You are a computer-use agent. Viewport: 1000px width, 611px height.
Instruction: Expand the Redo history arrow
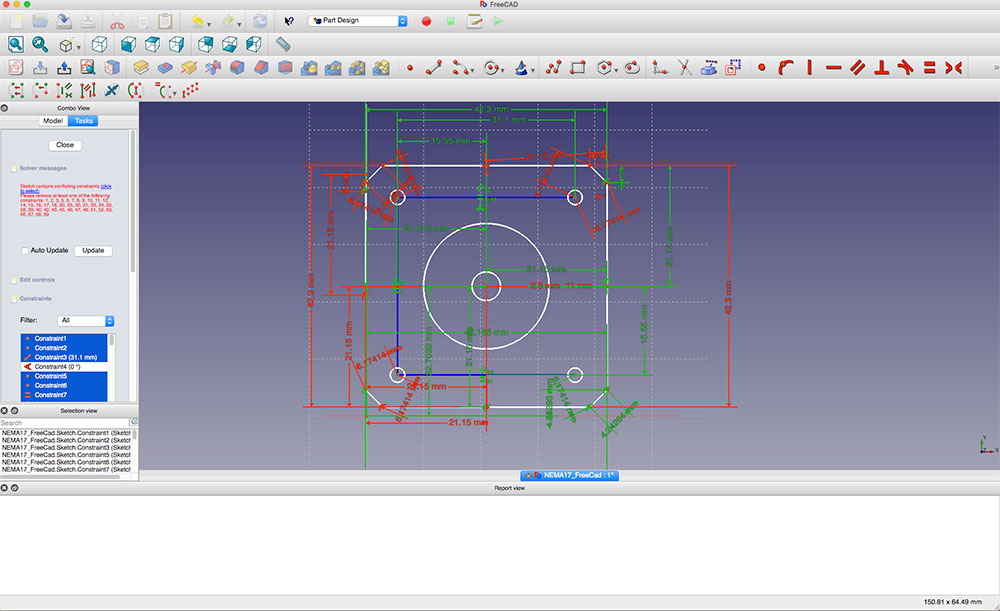point(239,24)
